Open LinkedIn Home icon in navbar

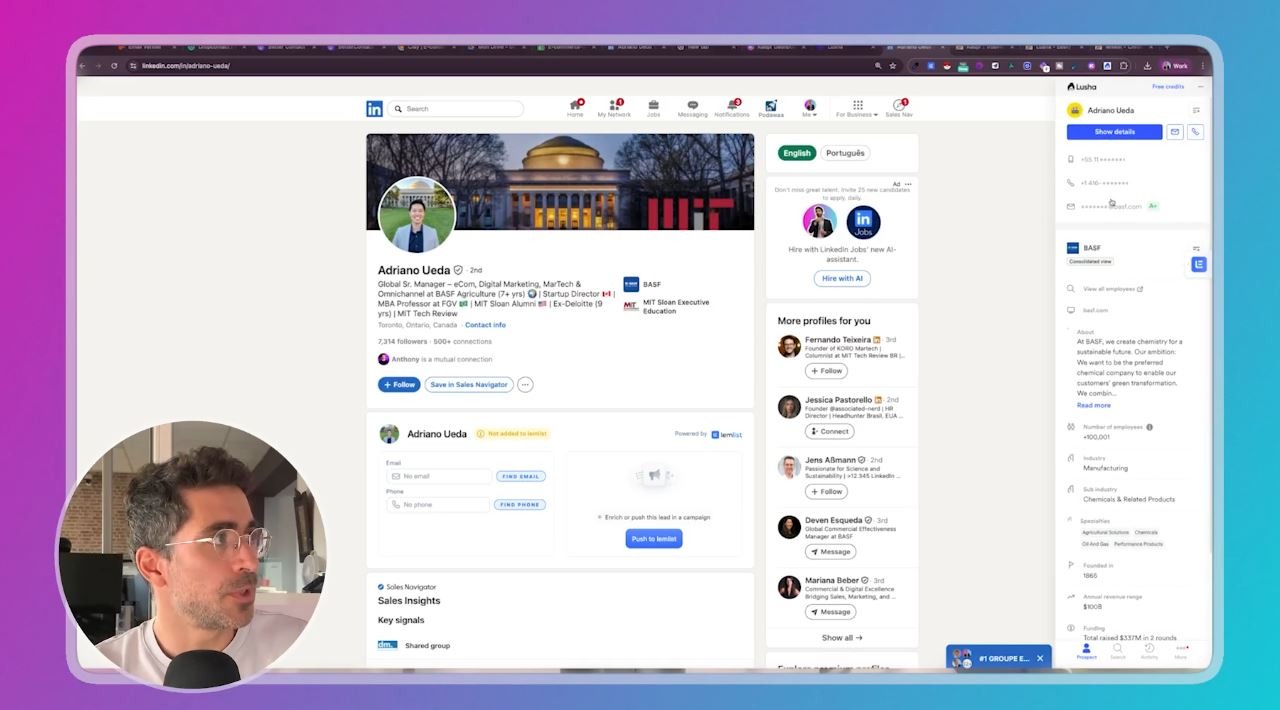[x=575, y=108]
